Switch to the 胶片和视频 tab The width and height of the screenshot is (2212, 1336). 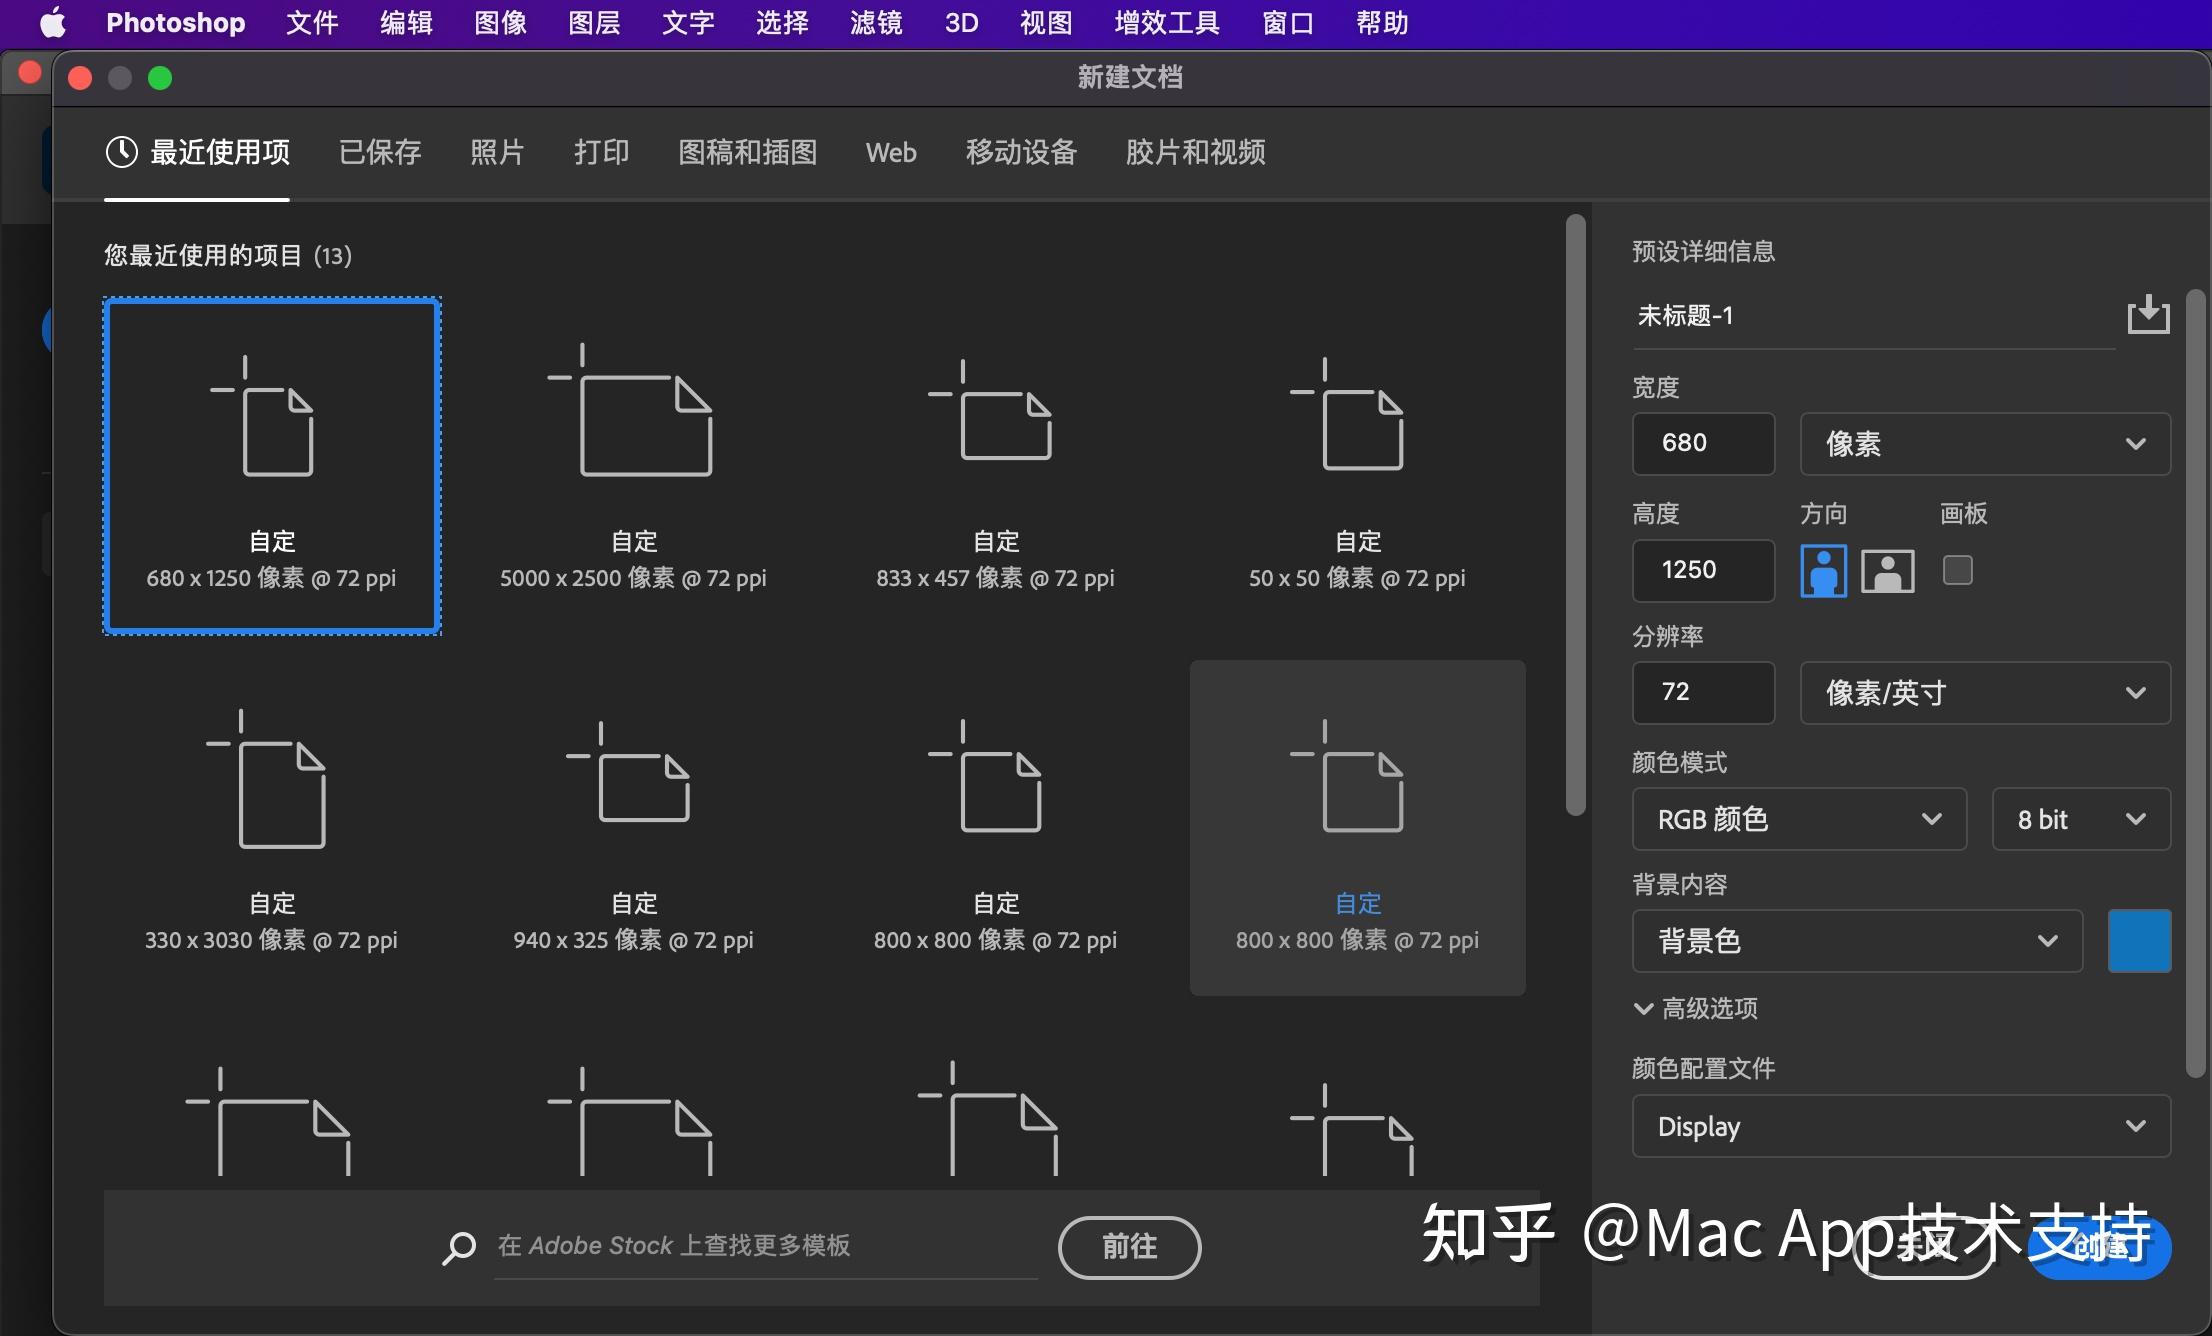click(x=1194, y=152)
